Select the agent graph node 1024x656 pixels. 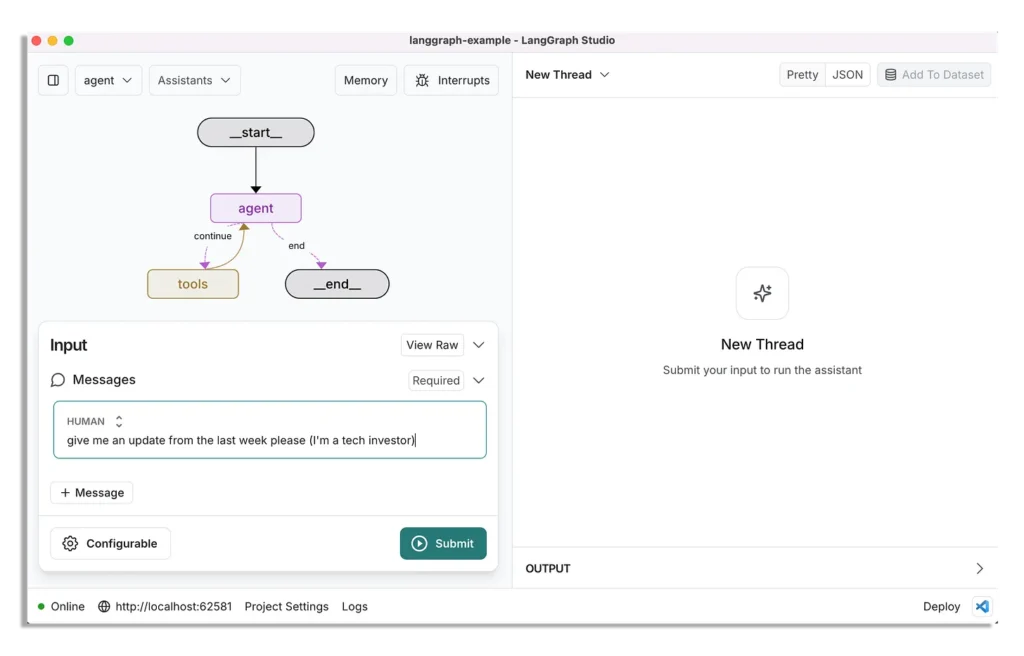click(256, 208)
